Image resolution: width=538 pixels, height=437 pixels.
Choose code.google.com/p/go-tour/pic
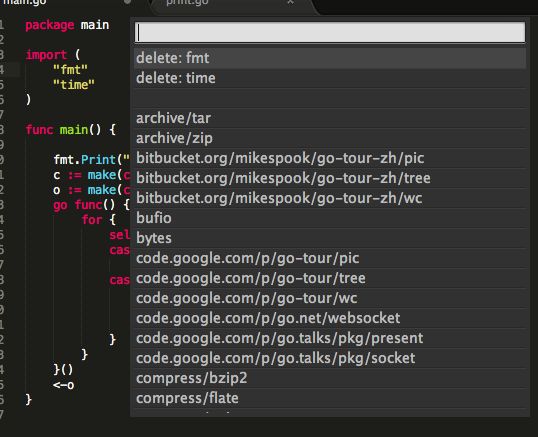coord(330,258)
